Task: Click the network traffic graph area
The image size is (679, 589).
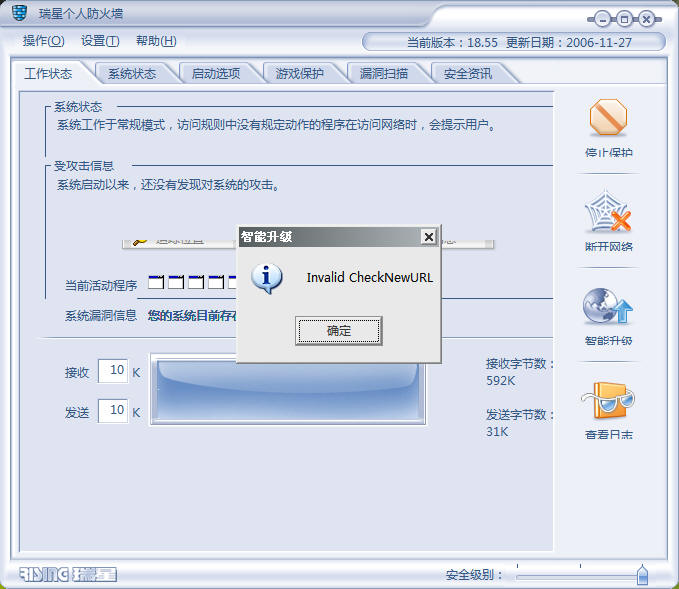Action: point(288,392)
